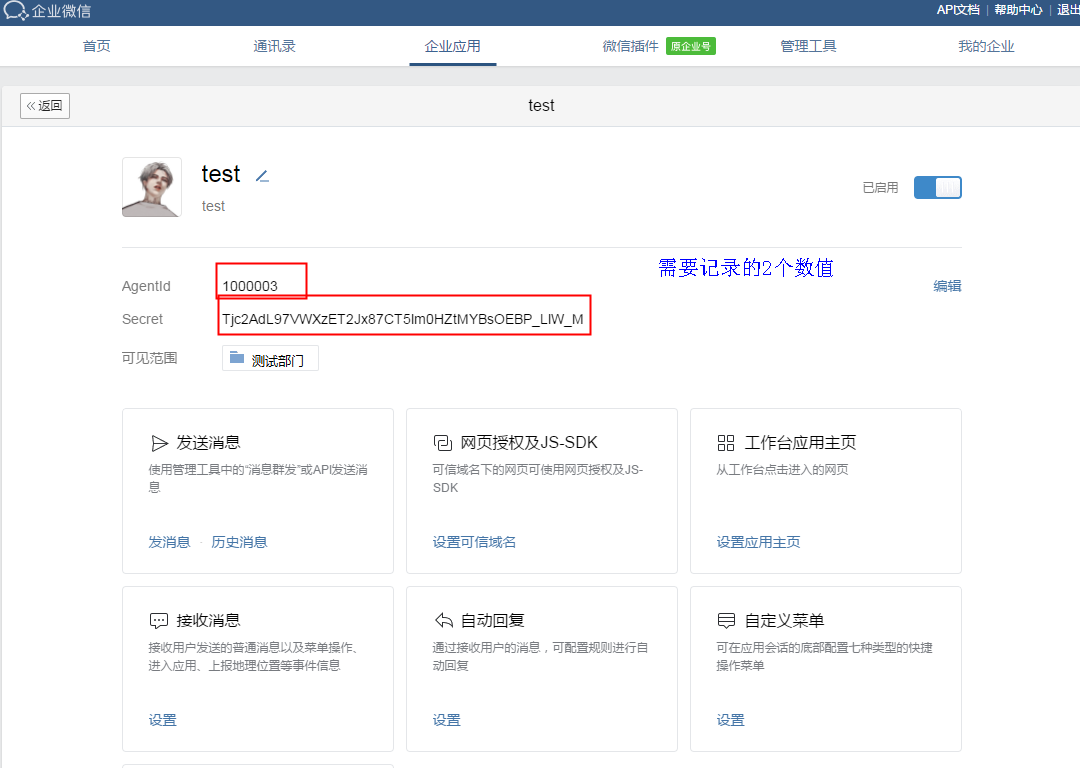The height and width of the screenshot is (768, 1080).
Task: Click the 返回 back button
Action: point(45,106)
